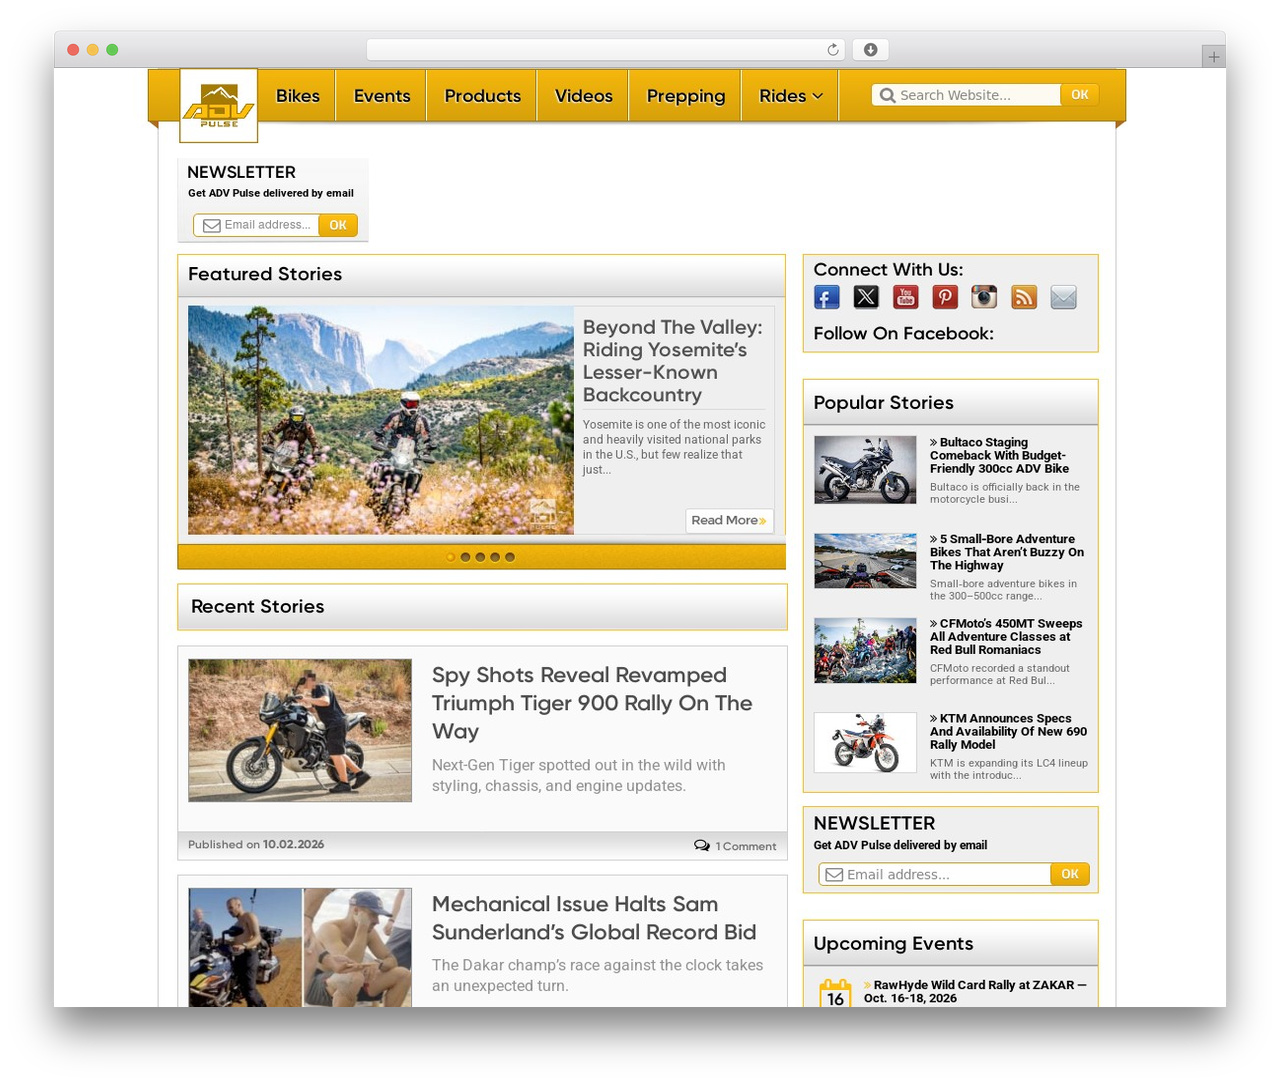The image size is (1280, 1084).
Task: Expand the Rides menu dropdown
Action: point(790,96)
